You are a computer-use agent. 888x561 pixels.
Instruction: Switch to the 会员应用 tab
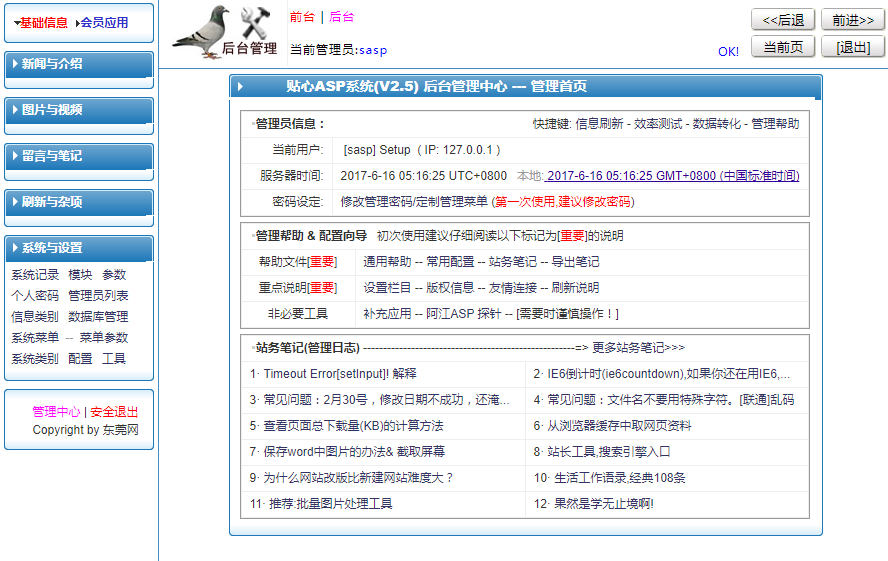(x=102, y=23)
